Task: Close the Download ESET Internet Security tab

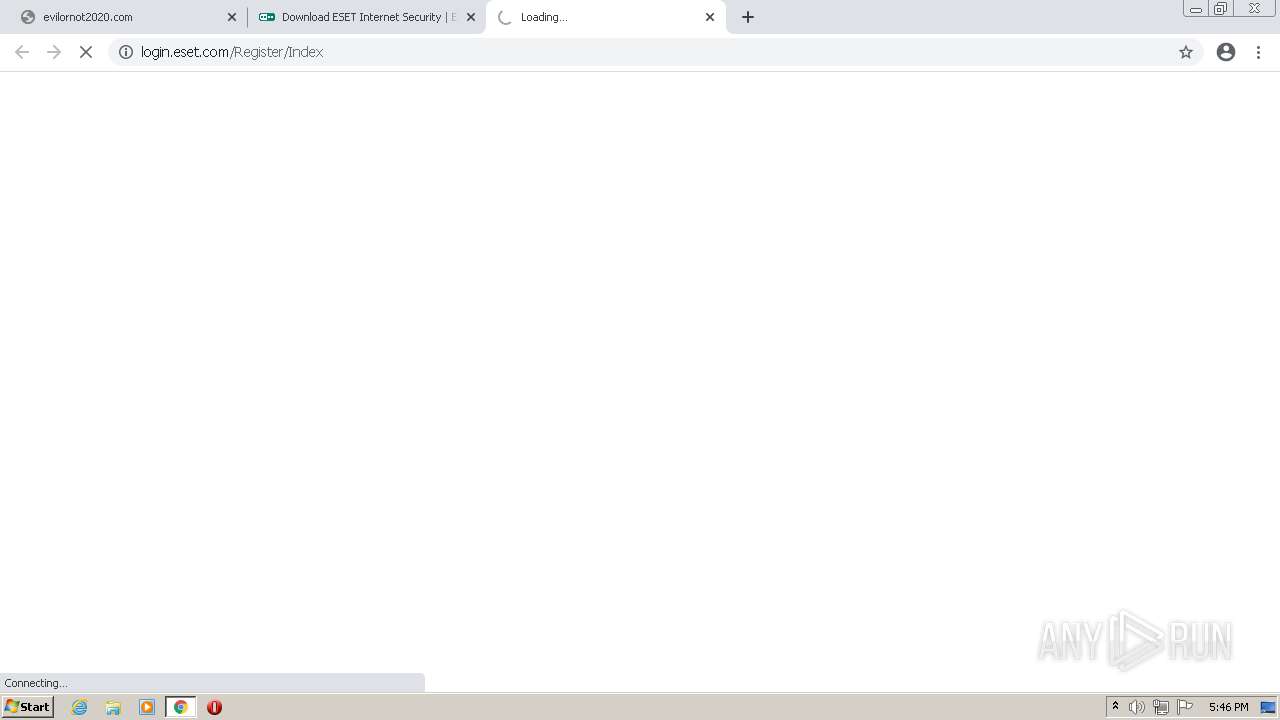Action: [471, 17]
